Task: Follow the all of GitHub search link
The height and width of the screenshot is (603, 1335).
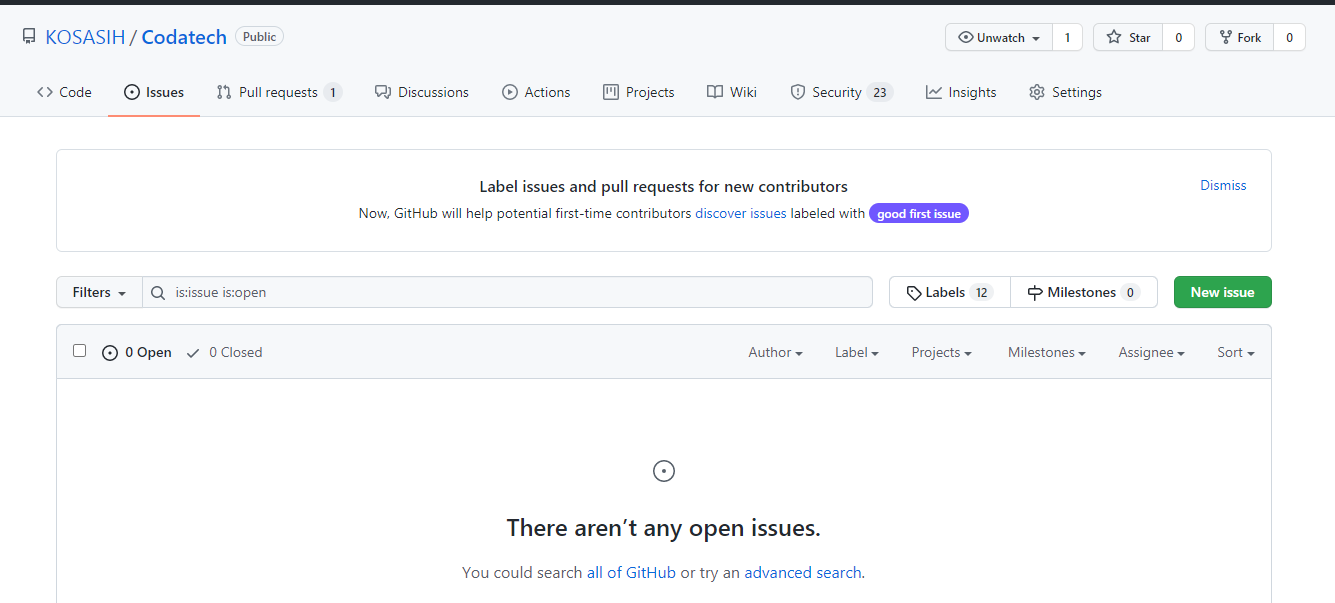Action: click(x=631, y=573)
